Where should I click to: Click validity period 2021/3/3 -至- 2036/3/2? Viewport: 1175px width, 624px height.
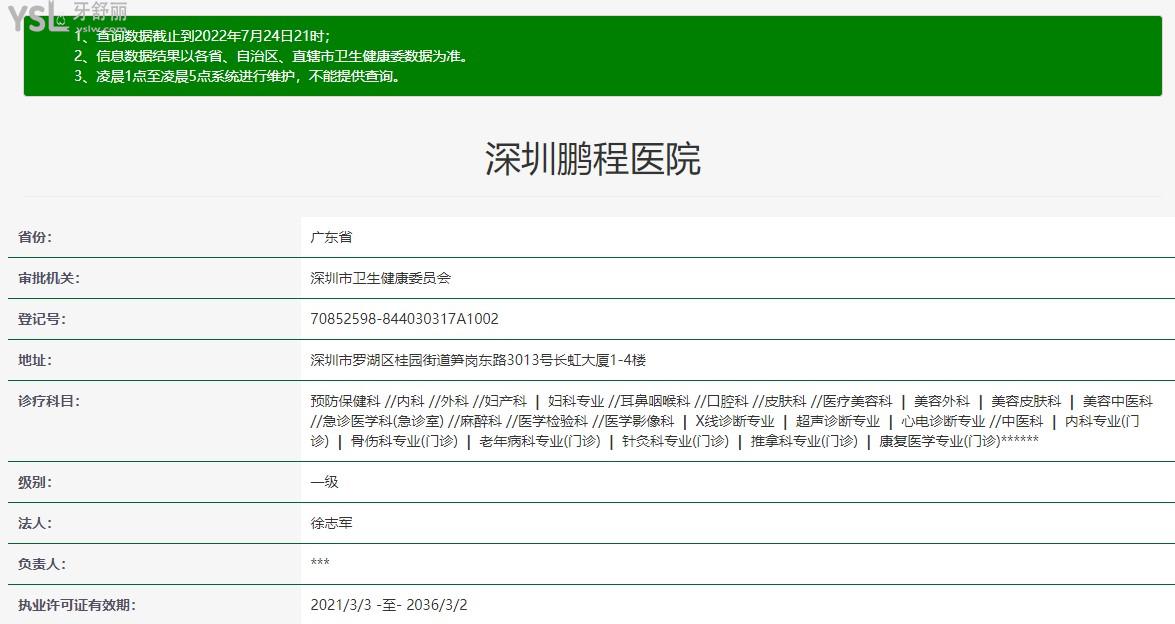tap(389, 605)
